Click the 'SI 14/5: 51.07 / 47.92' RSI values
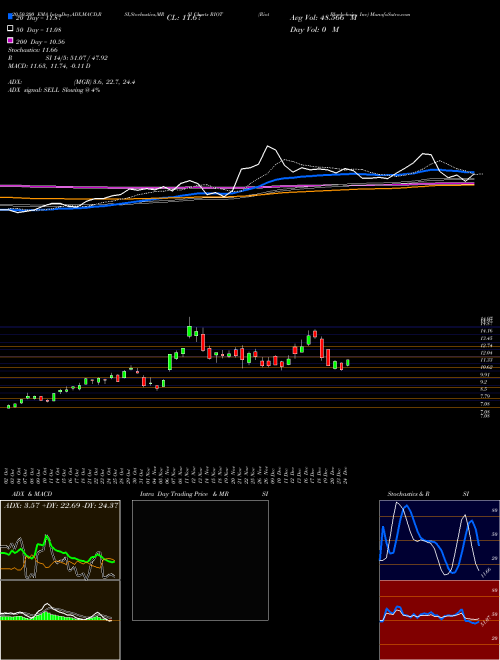This screenshot has height=660, width=500. click(77, 58)
